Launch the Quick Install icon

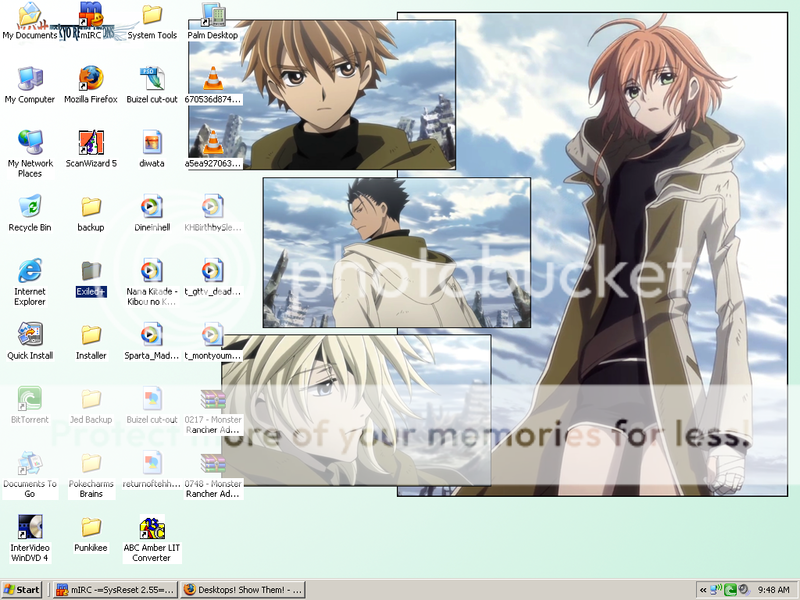click(x=30, y=341)
